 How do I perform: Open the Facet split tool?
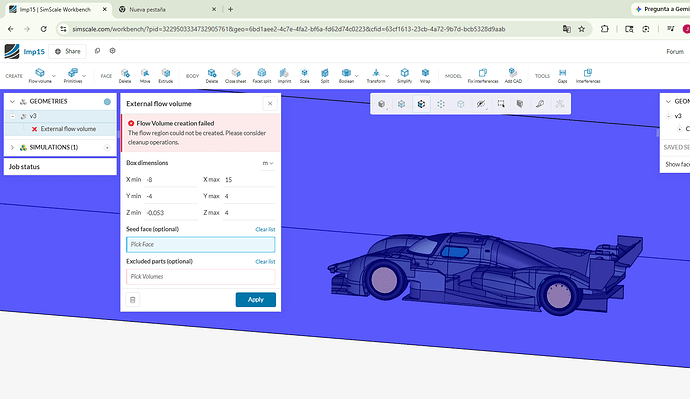[262, 75]
